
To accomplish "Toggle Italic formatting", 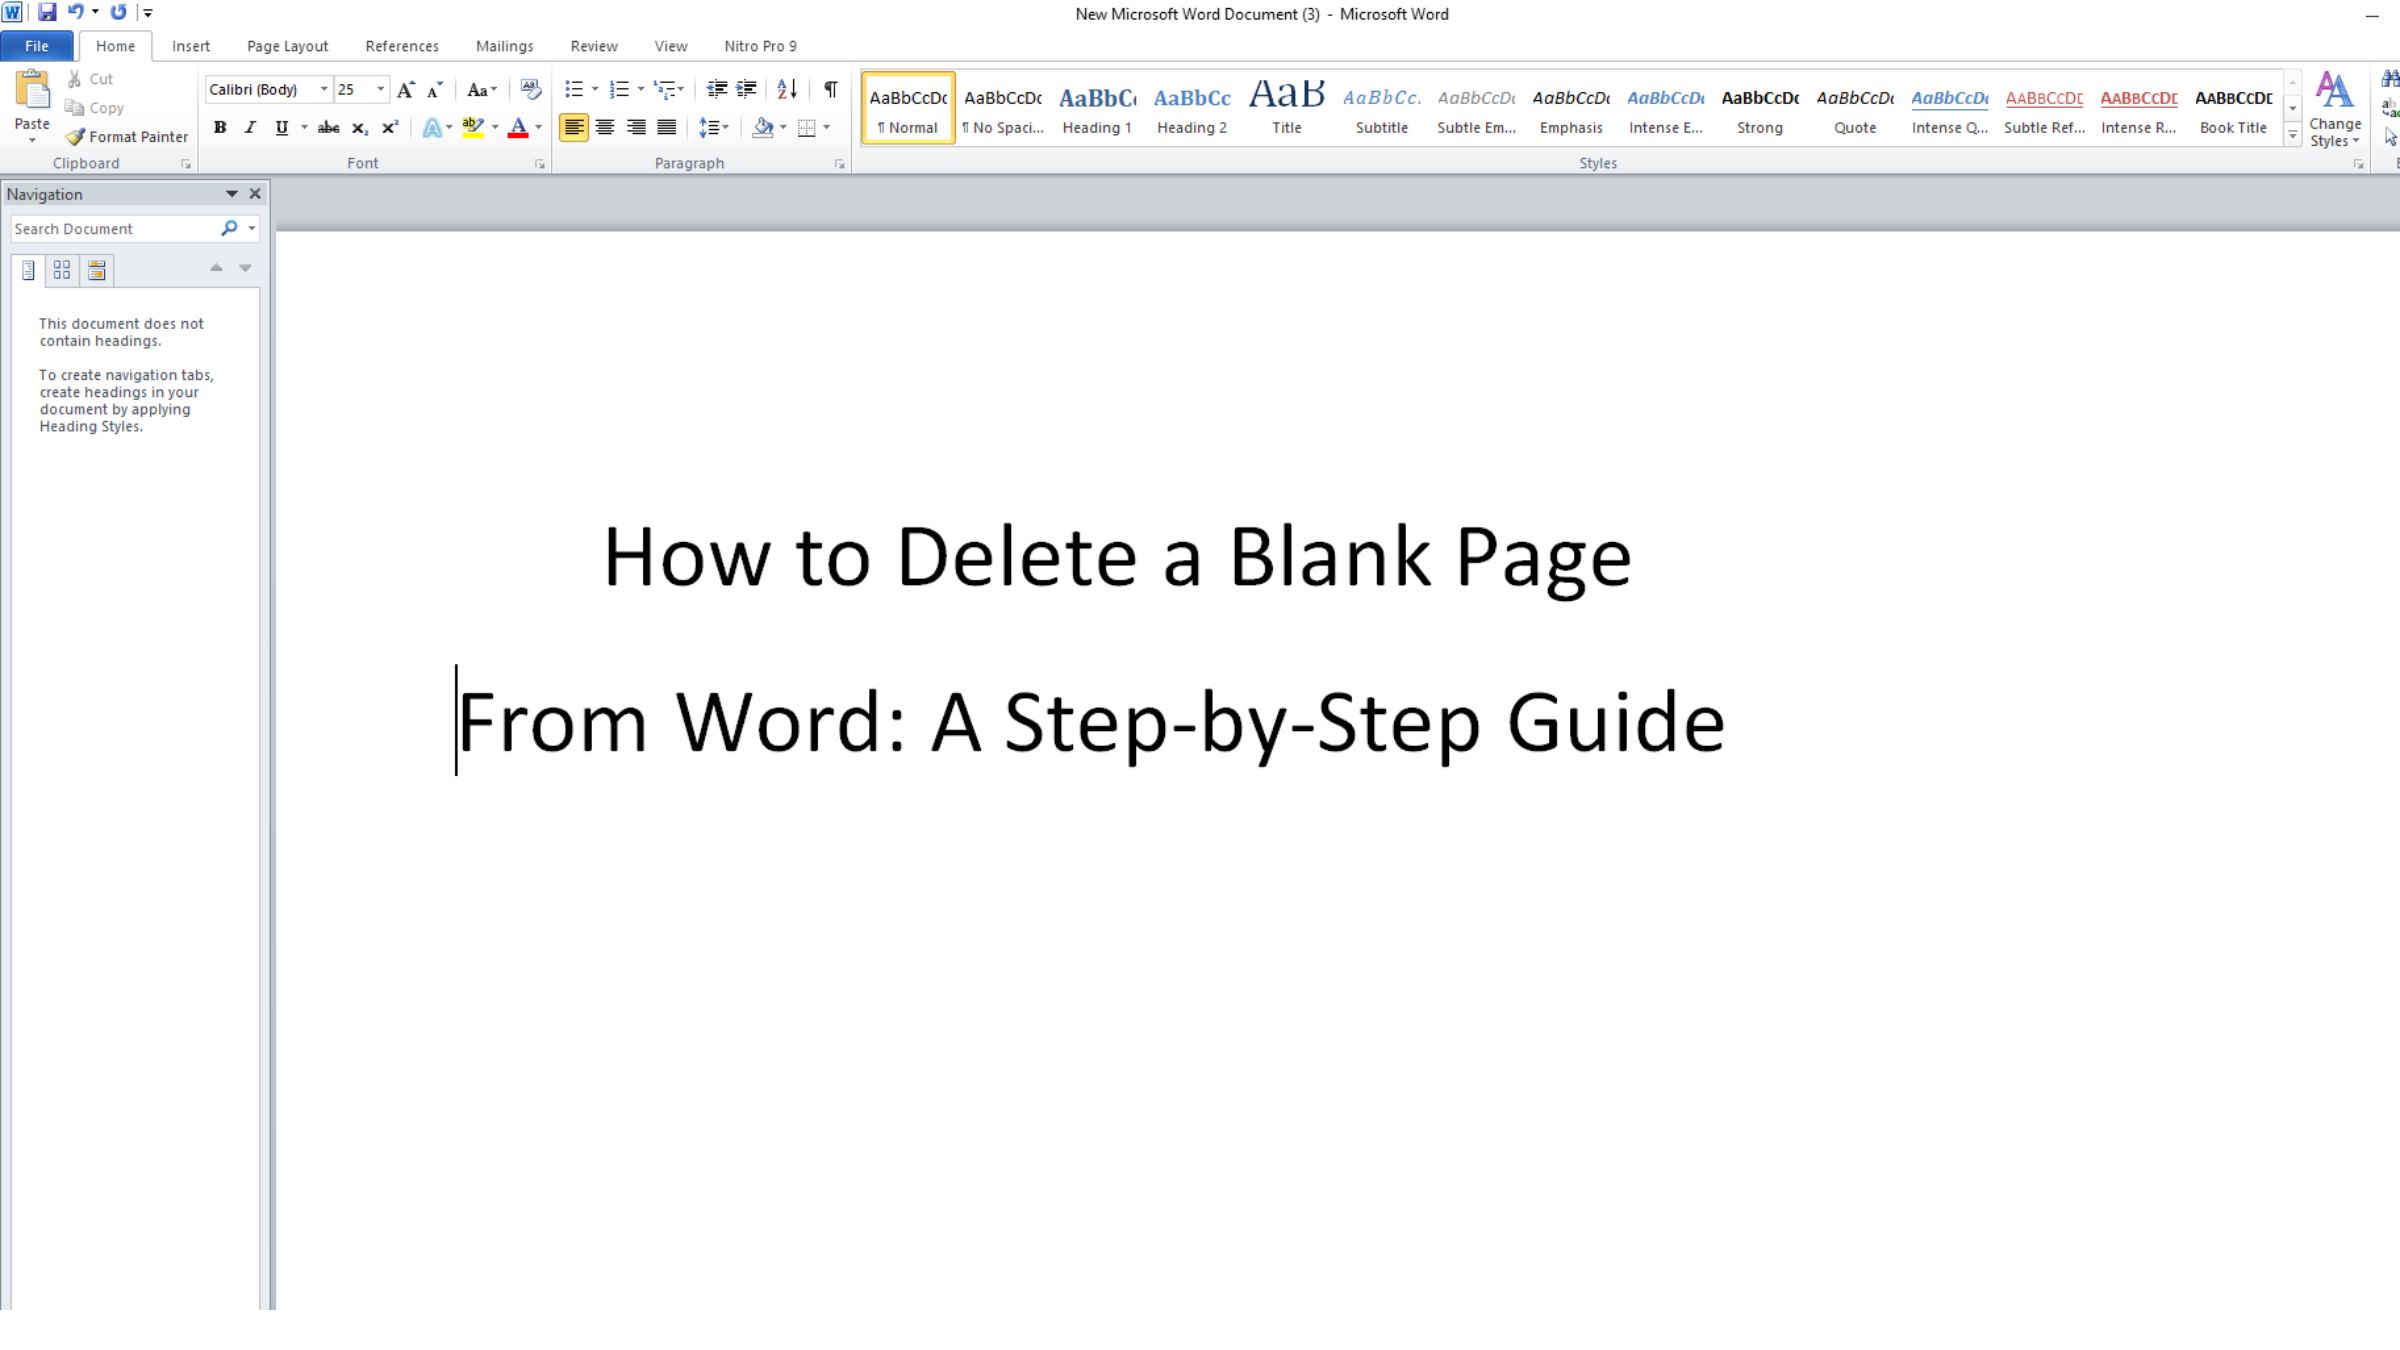I will coord(250,128).
